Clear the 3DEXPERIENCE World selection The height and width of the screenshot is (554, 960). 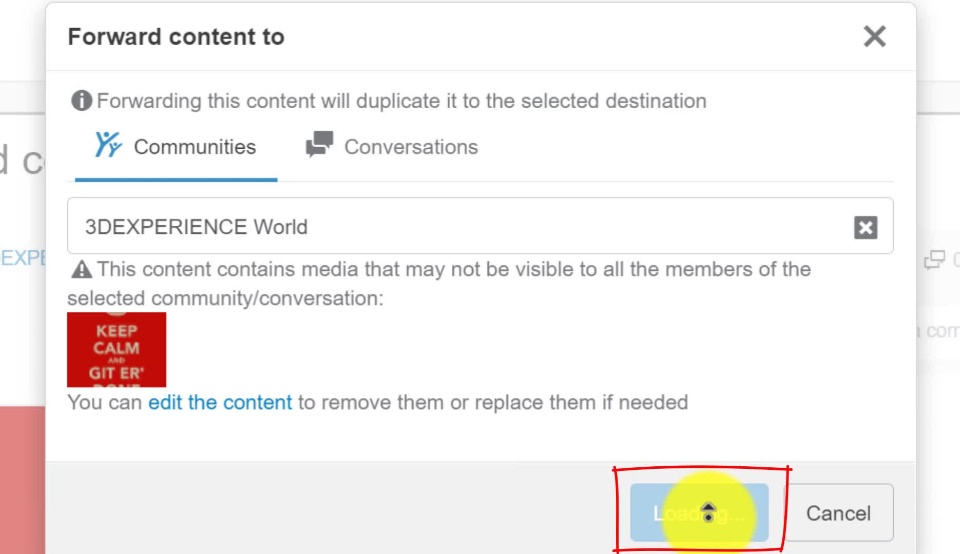click(x=865, y=227)
